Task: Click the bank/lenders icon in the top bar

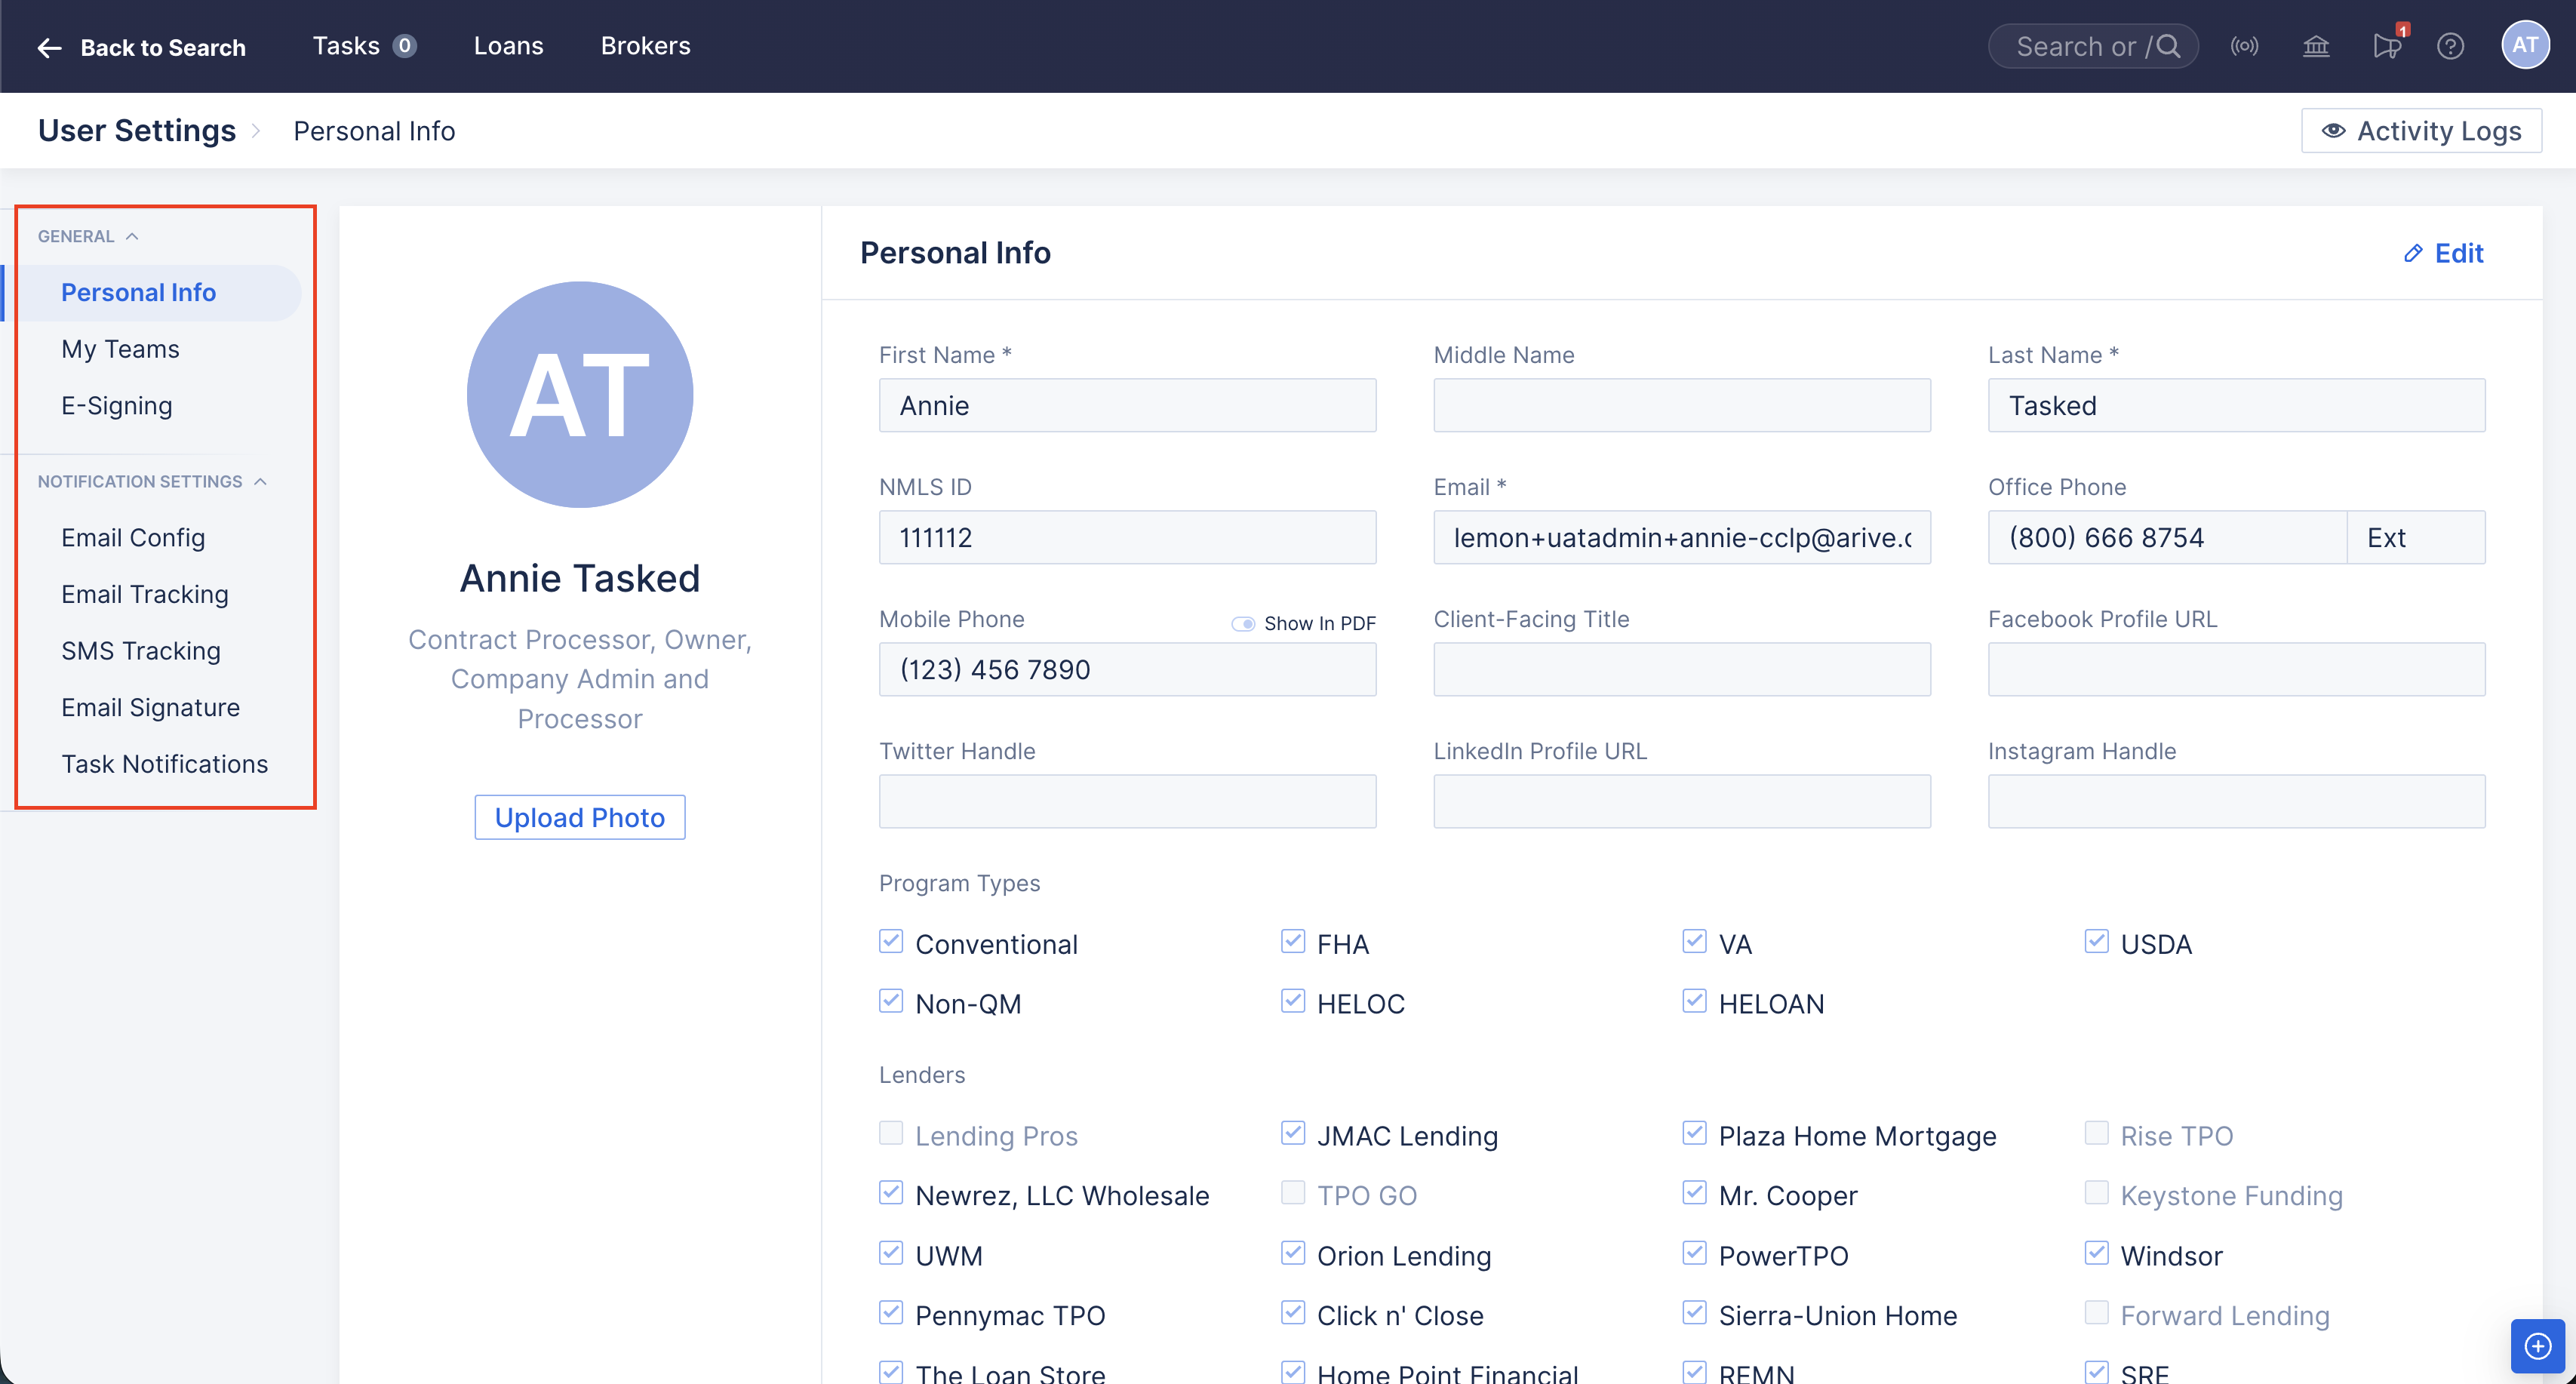Action: [x=2317, y=45]
